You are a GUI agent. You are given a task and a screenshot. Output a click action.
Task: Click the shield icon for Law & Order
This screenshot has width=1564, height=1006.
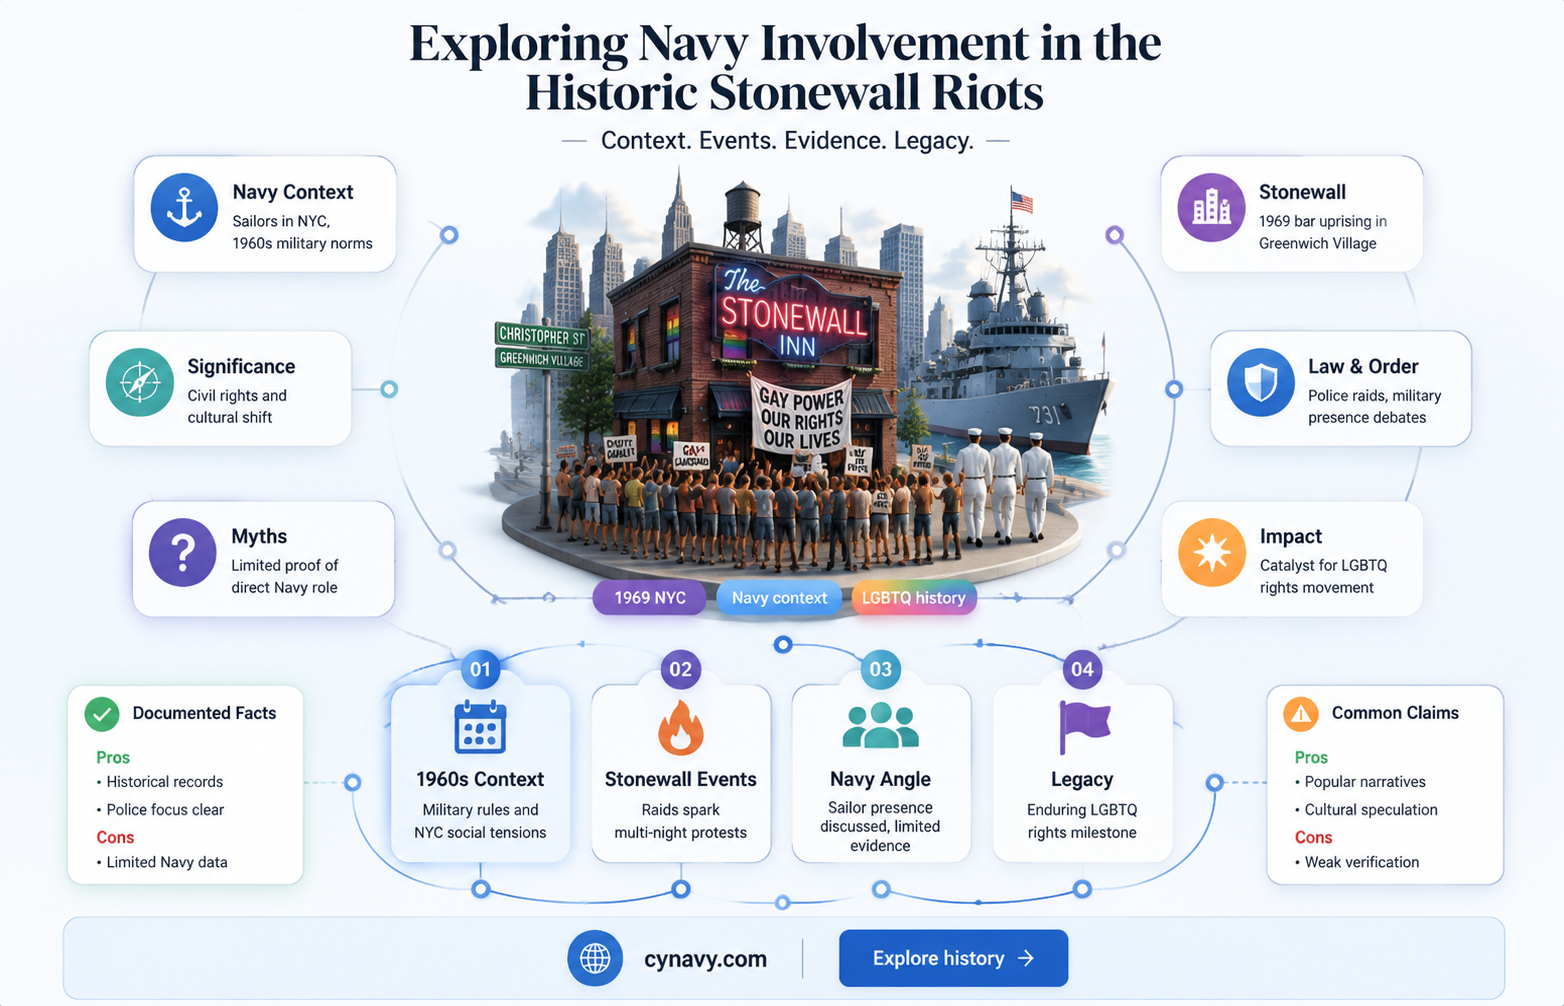[x=1260, y=382]
